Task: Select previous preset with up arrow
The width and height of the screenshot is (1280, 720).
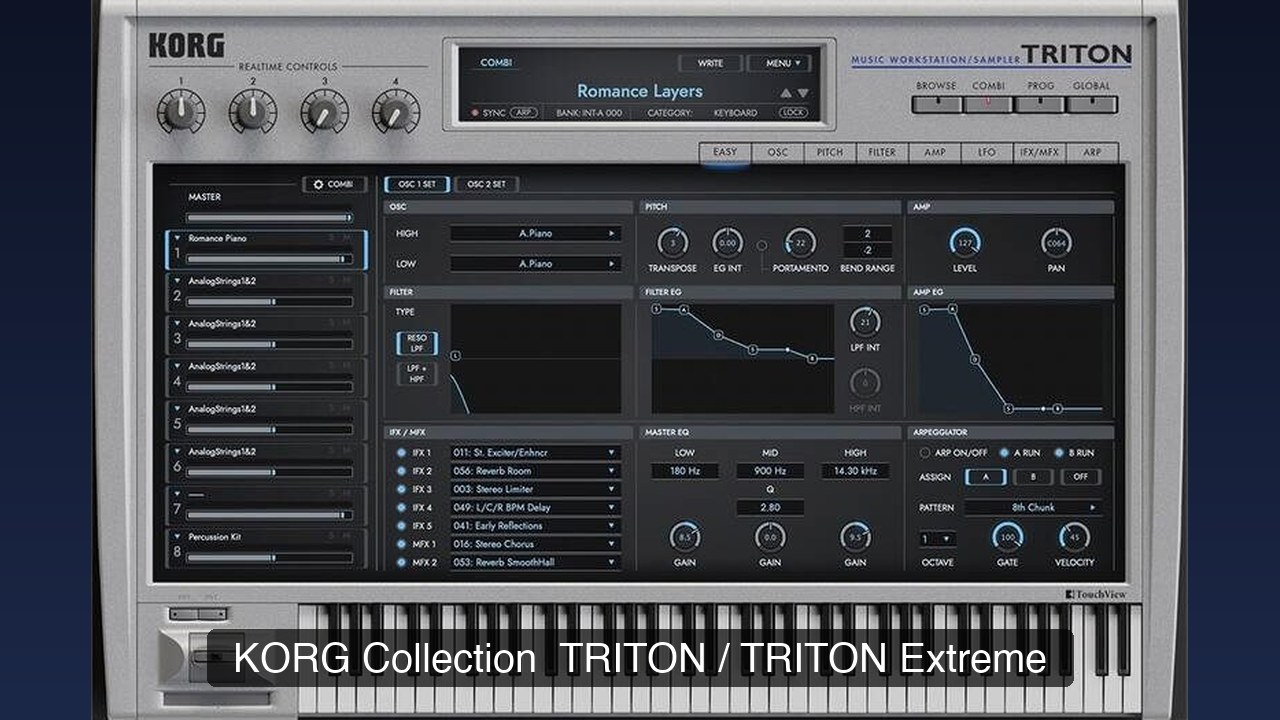Action: coord(786,94)
